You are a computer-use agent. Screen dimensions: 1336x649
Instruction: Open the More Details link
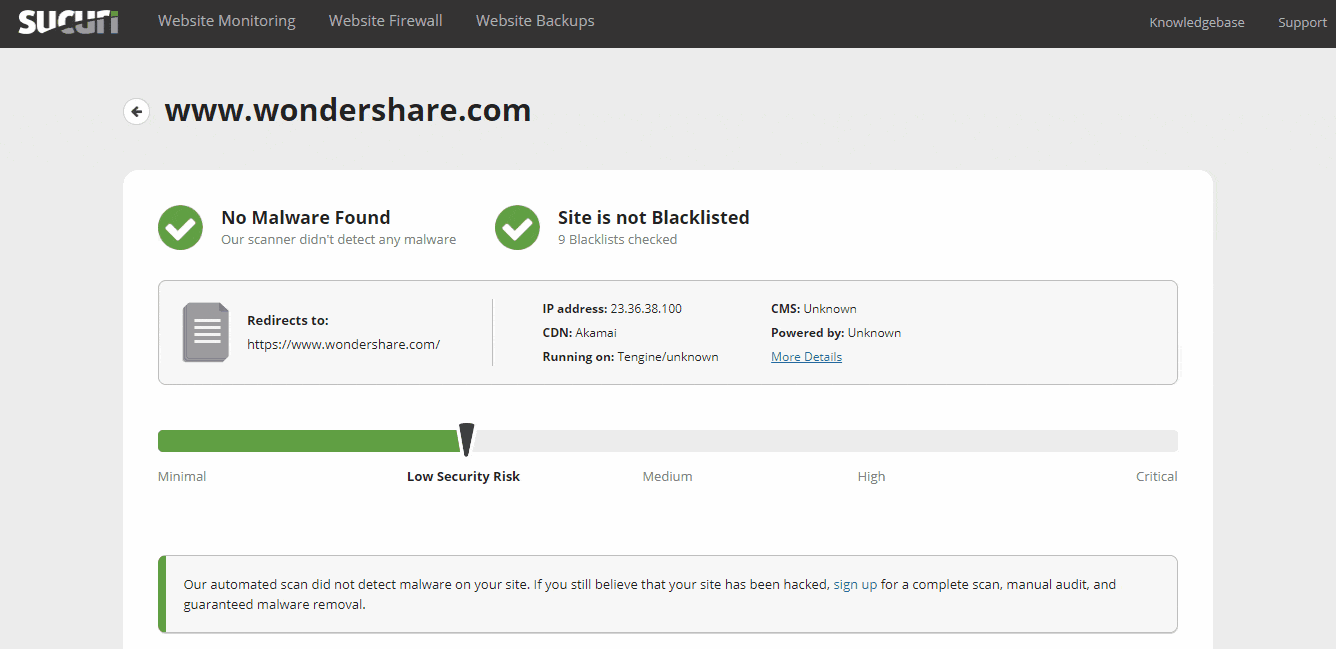806,357
